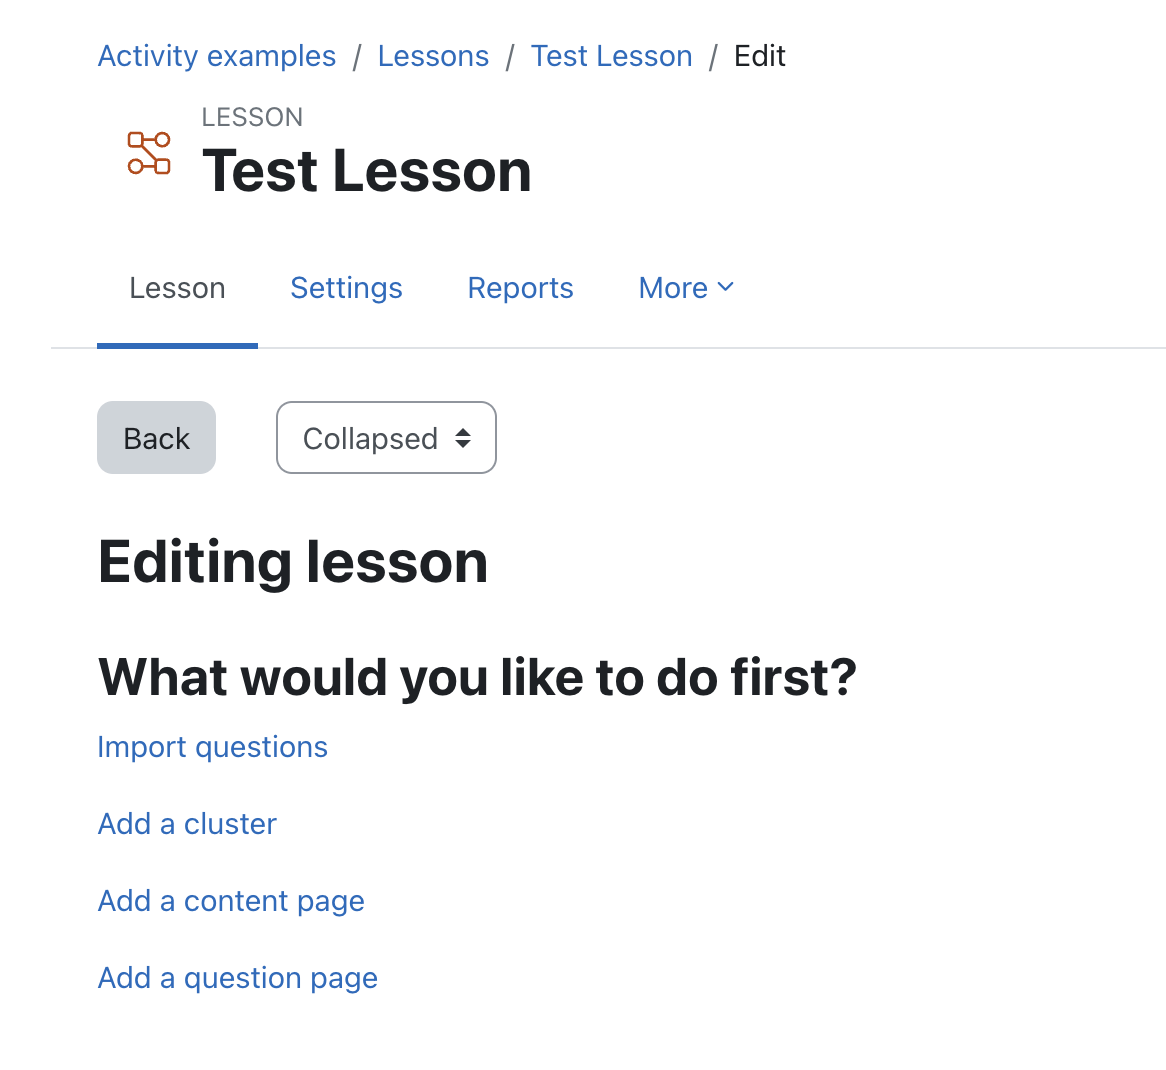Follow the Import questions link
This screenshot has height=1070, width=1166.
coord(213,747)
